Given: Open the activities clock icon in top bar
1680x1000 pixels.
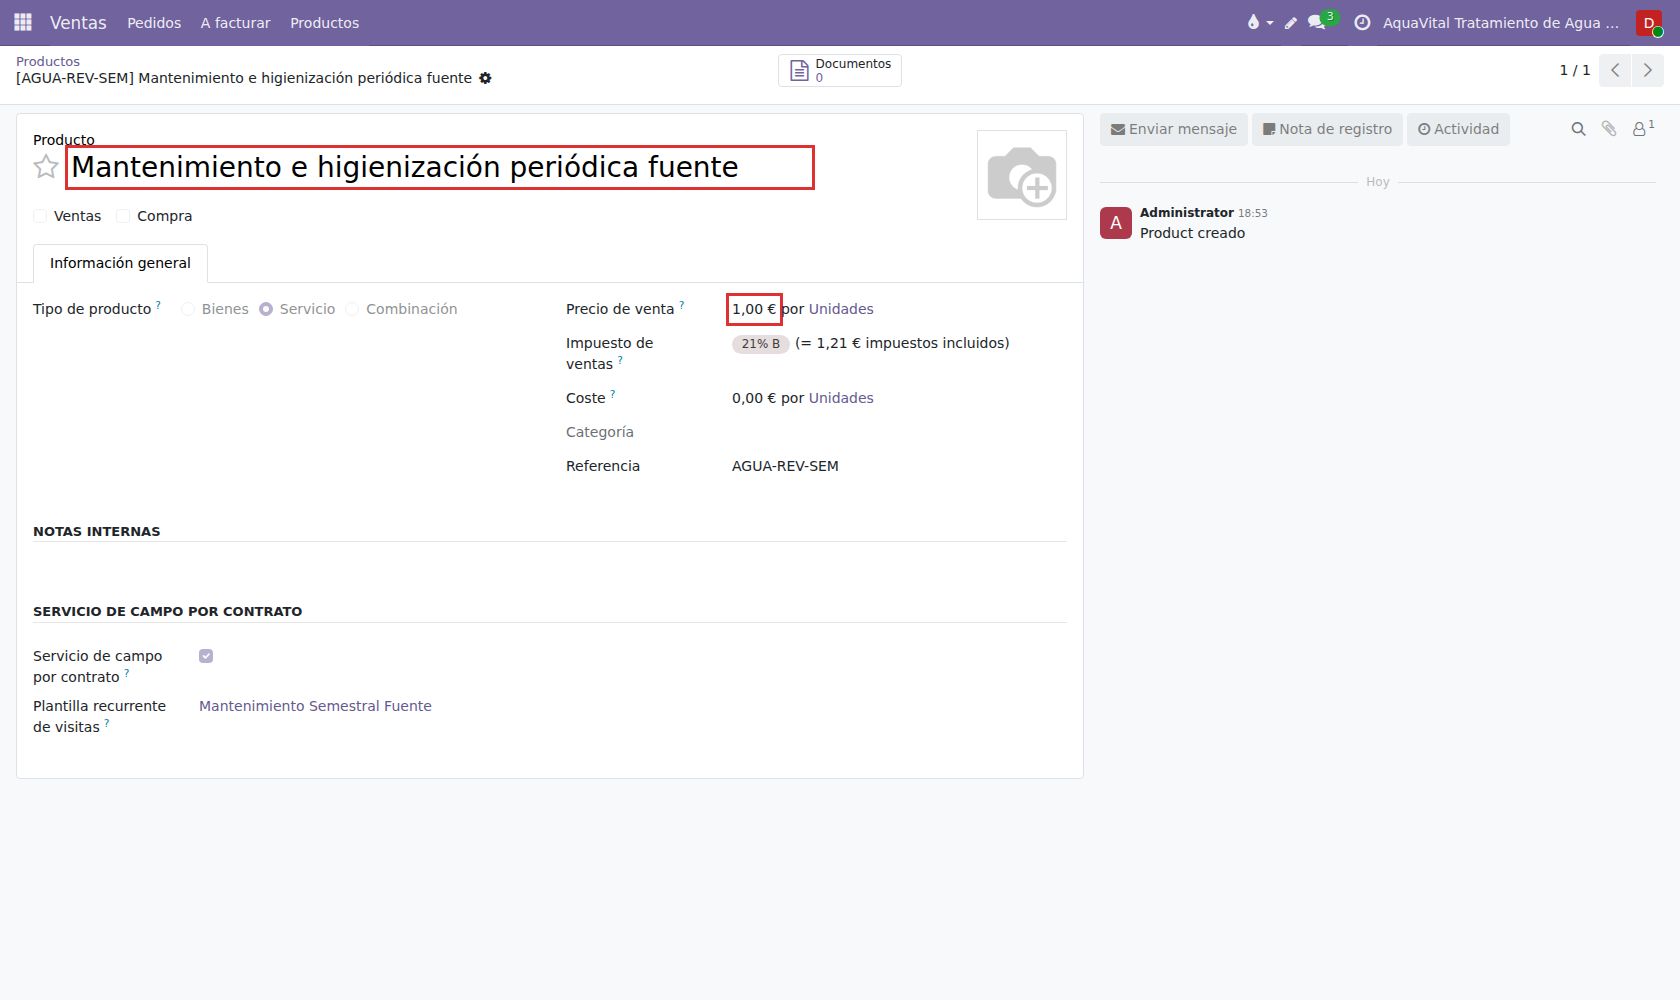Looking at the screenshot, I should coord(1362,23).
